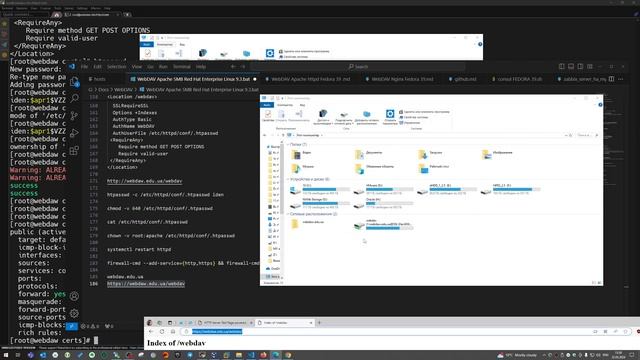Click browser reload button

[x=162, y=331]
